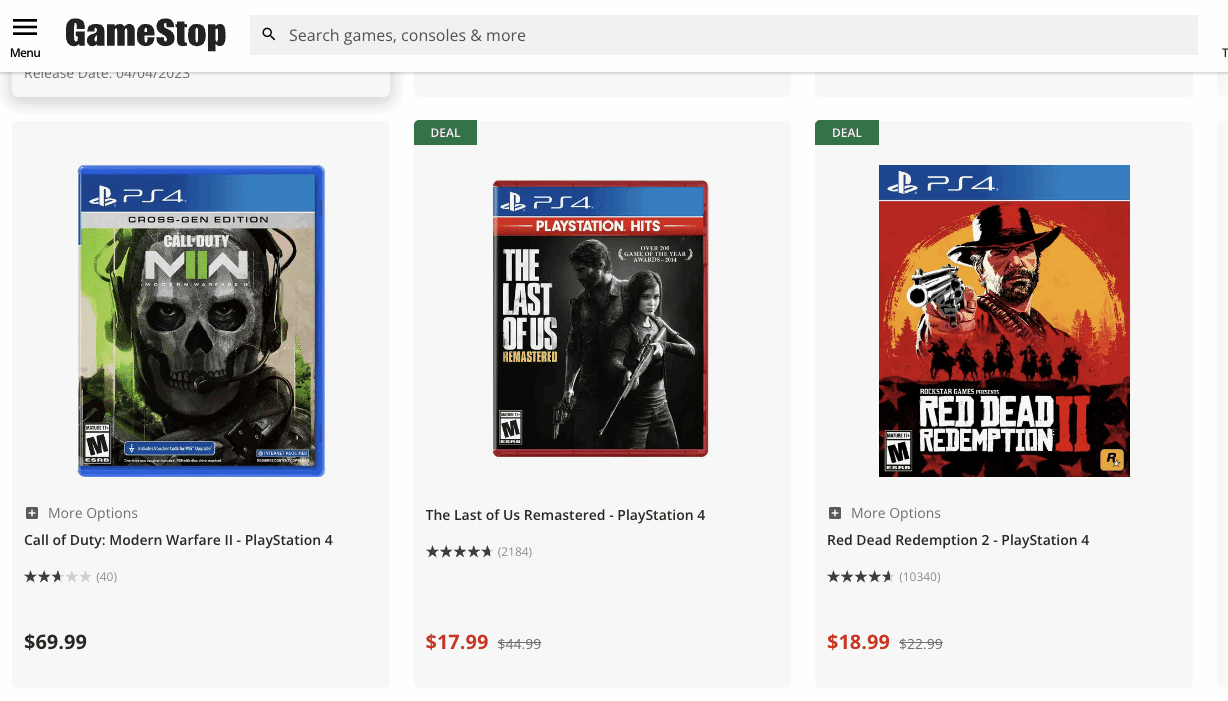Screen dimensions: 1228x701
Task: Expand More Options for Red Dead Redemption 2
Action: click(x=895, y=513)
